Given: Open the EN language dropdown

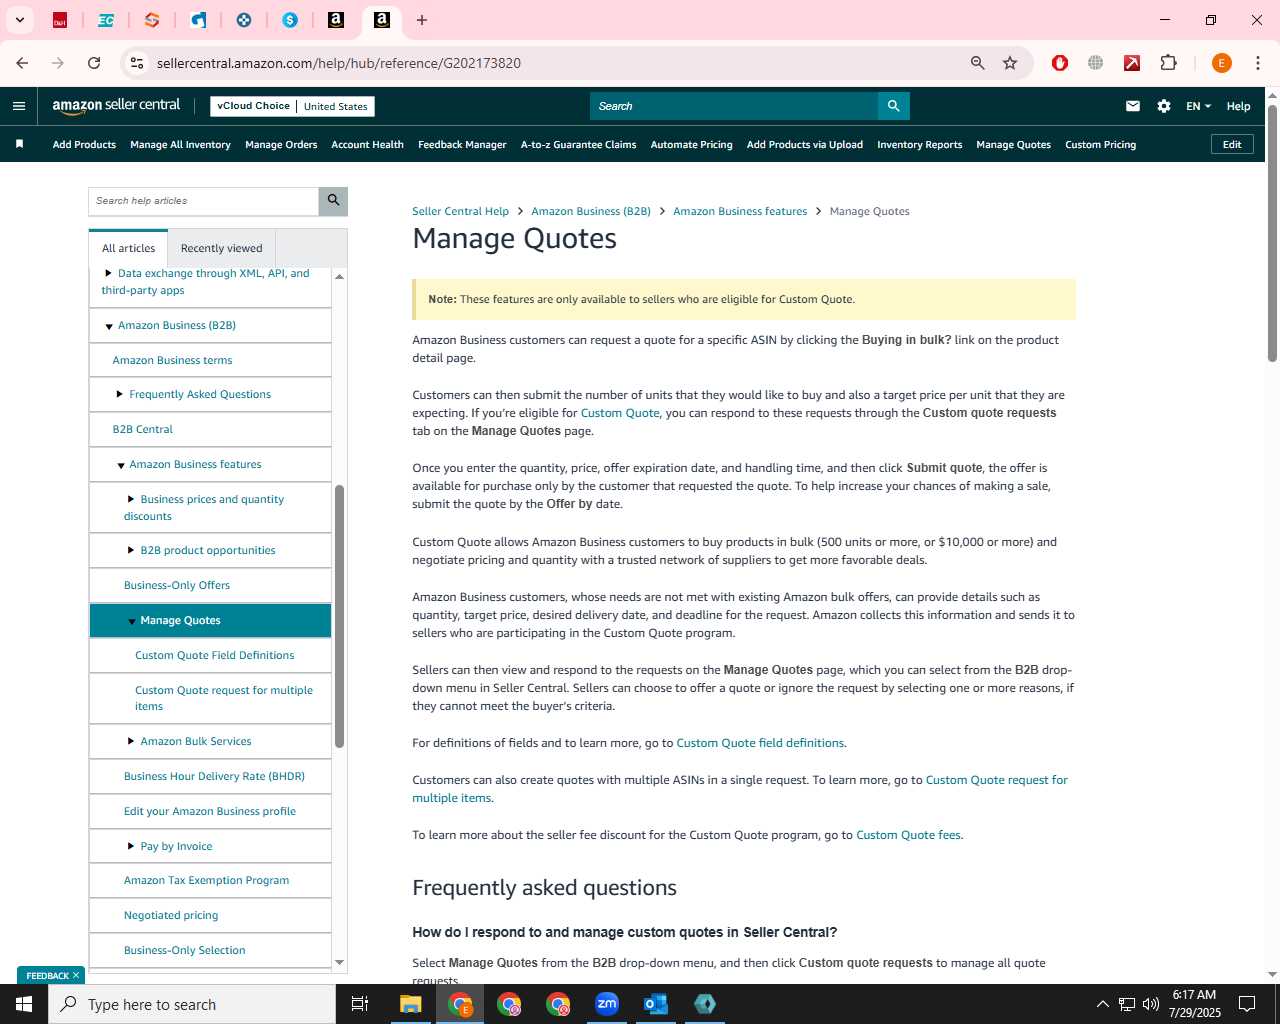Looking at the screenshot, I should (1198, 106).
